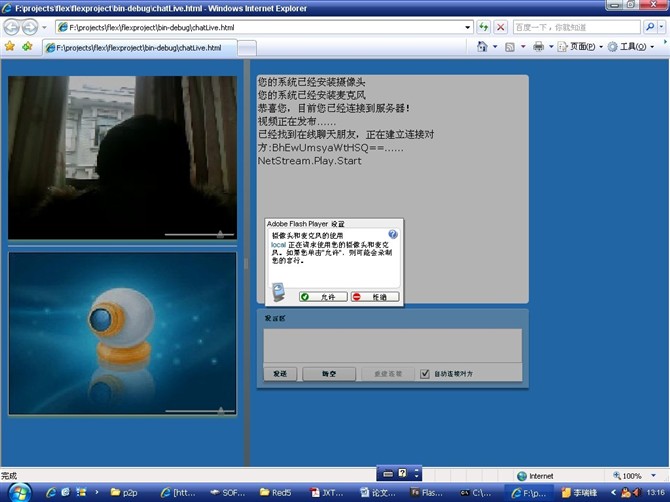Screen dimensions: 670x502
Task: Click the Add to Favorites star-plus icon
Action: click(27, 46)
